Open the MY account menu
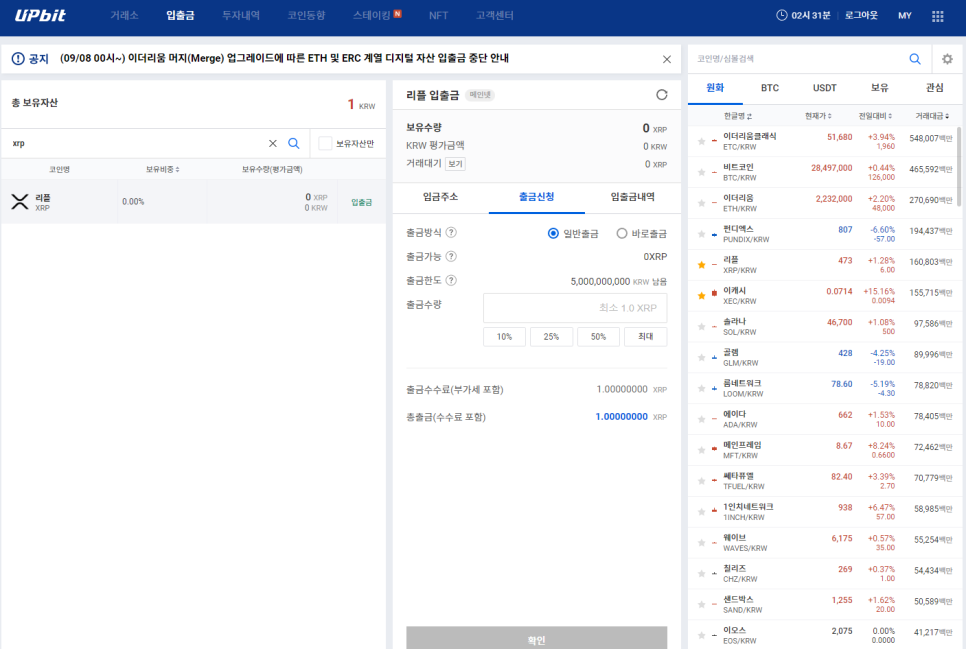The width and height of the screenshot is (966, 649). pyautogui.click(x=904, y=15)
